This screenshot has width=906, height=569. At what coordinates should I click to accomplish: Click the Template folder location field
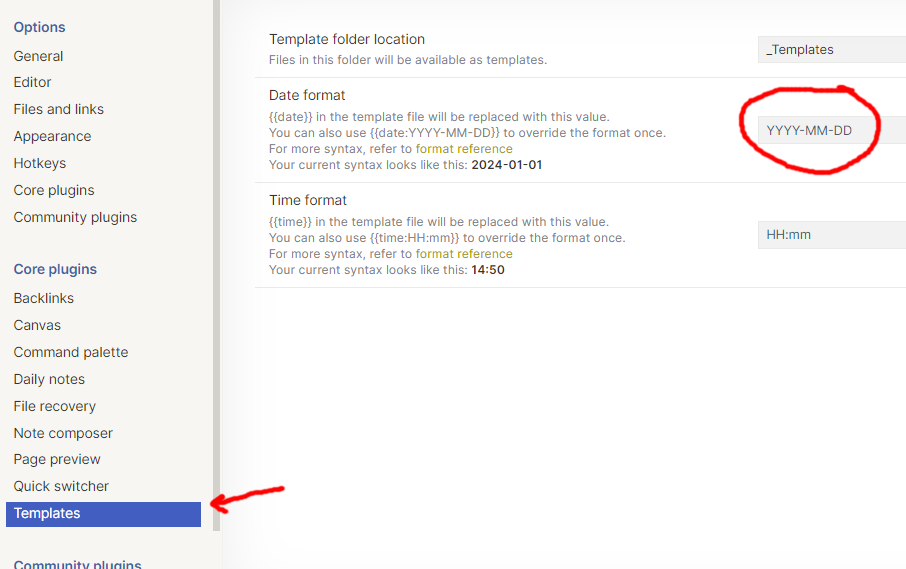831,49
